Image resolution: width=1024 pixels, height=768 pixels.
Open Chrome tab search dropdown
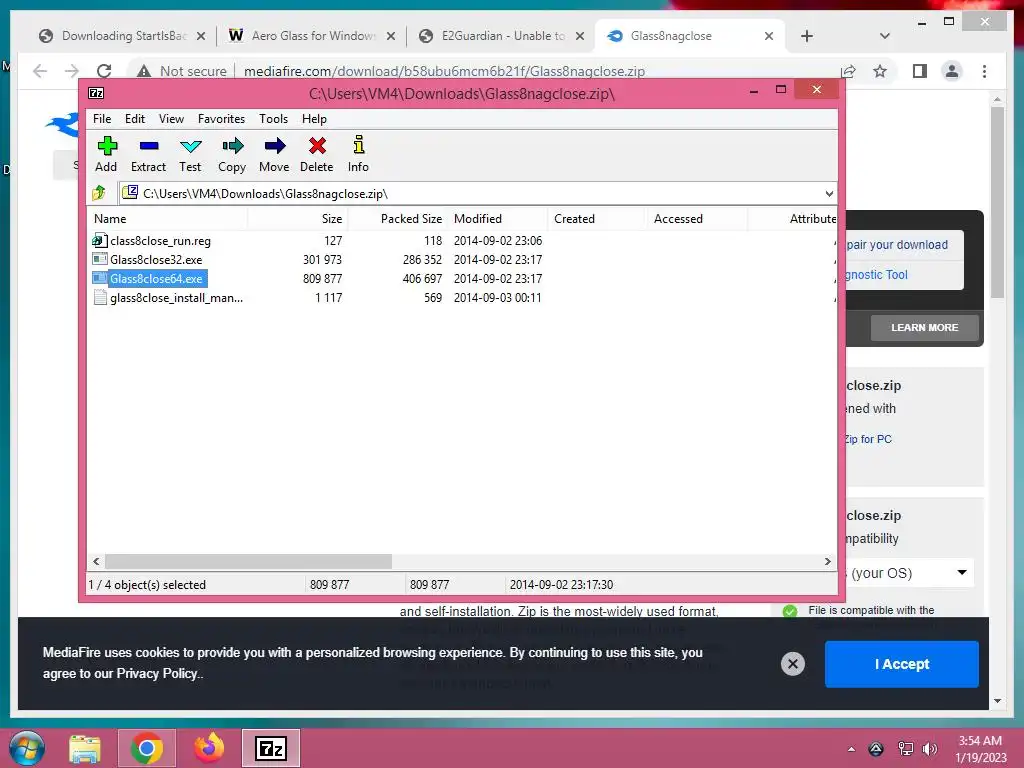coord(885,36)
